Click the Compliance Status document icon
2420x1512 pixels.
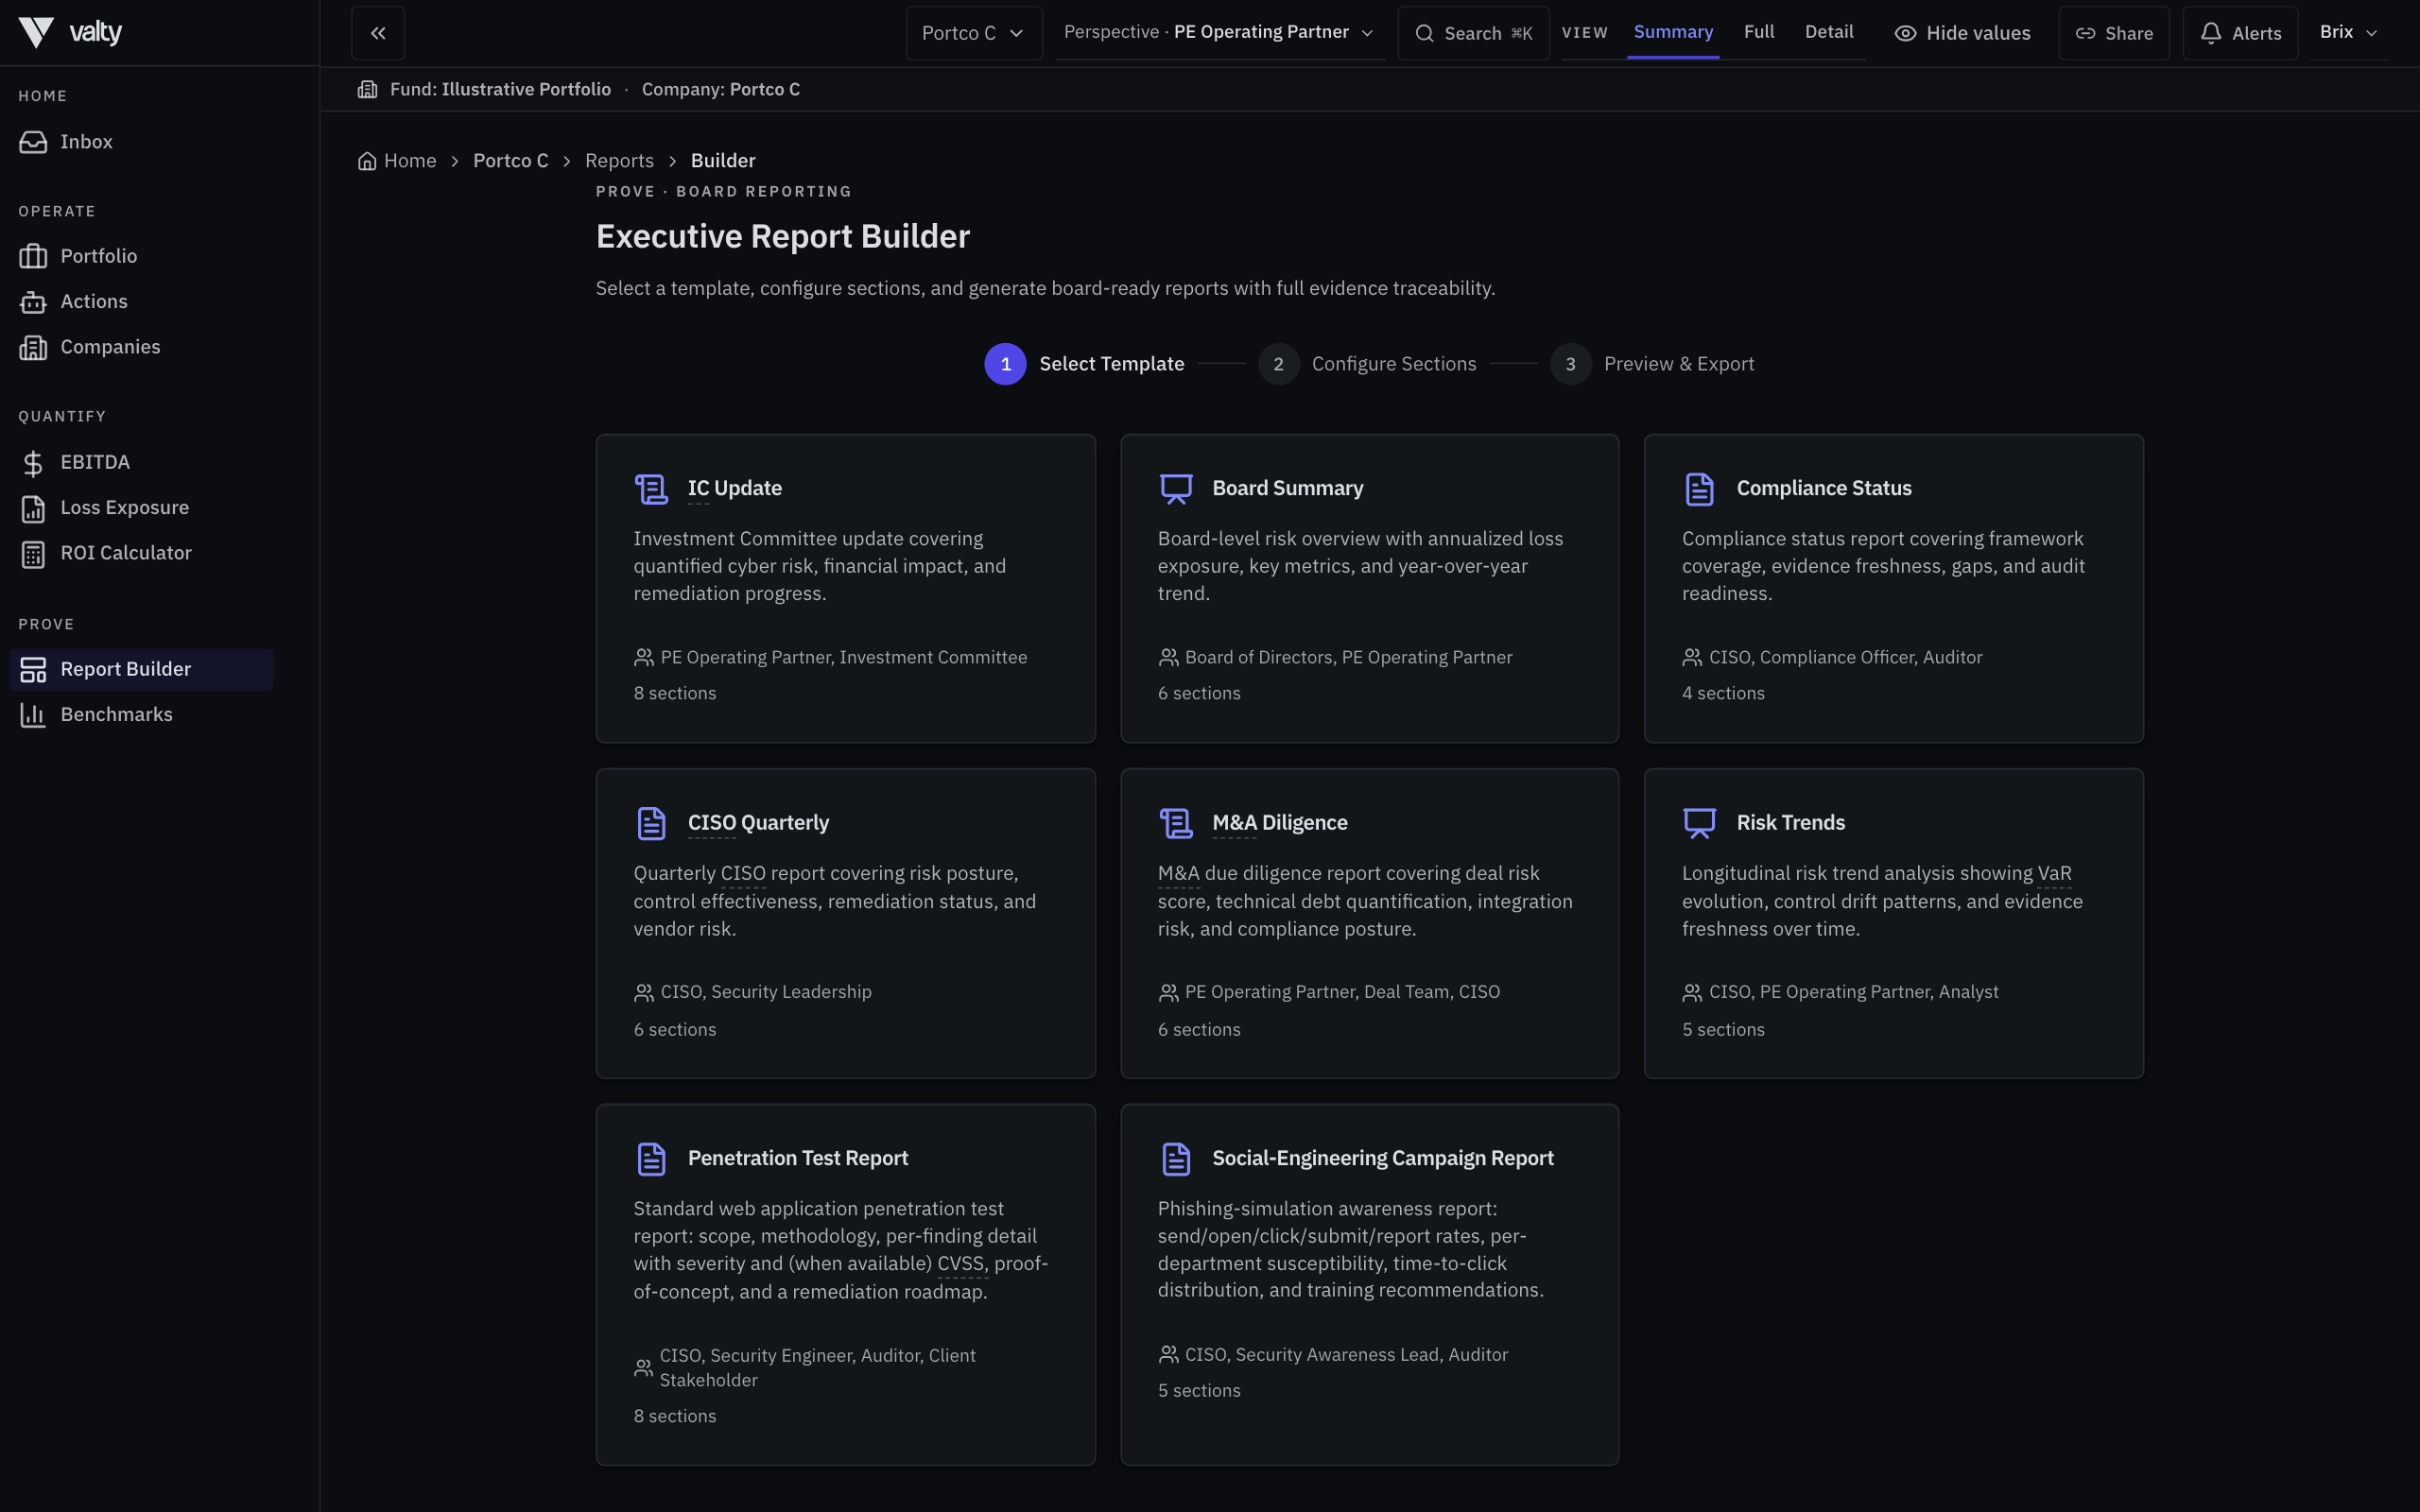[x=1699, y=489]
